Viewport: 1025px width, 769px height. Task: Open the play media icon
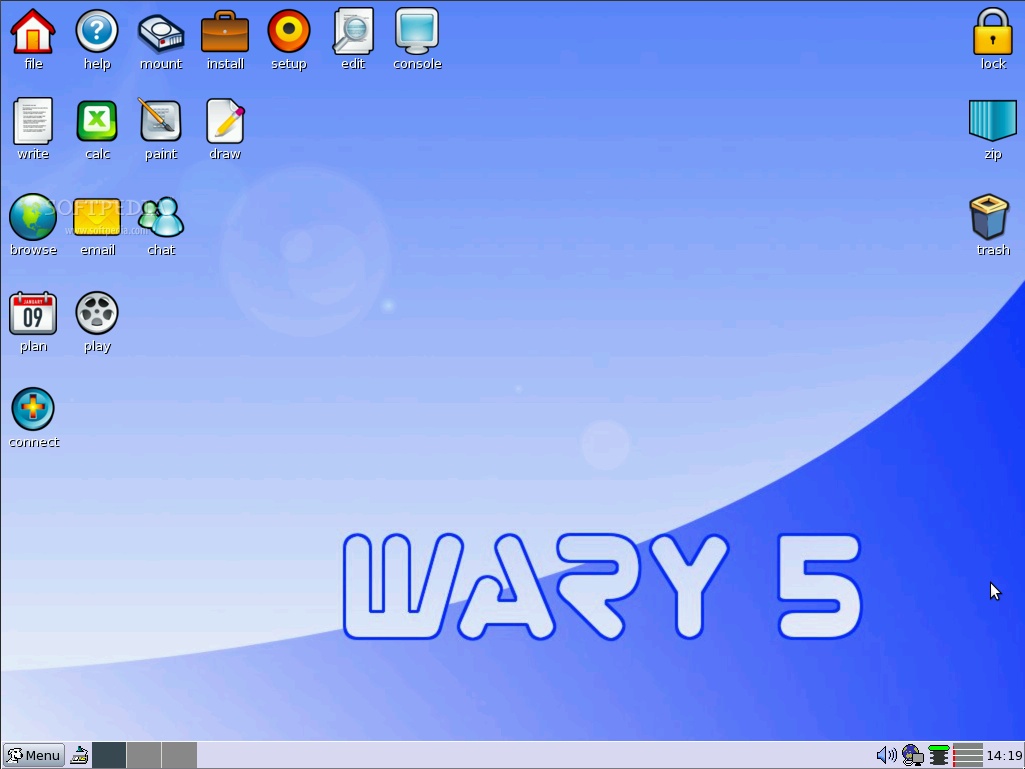[x=97, y=314]
